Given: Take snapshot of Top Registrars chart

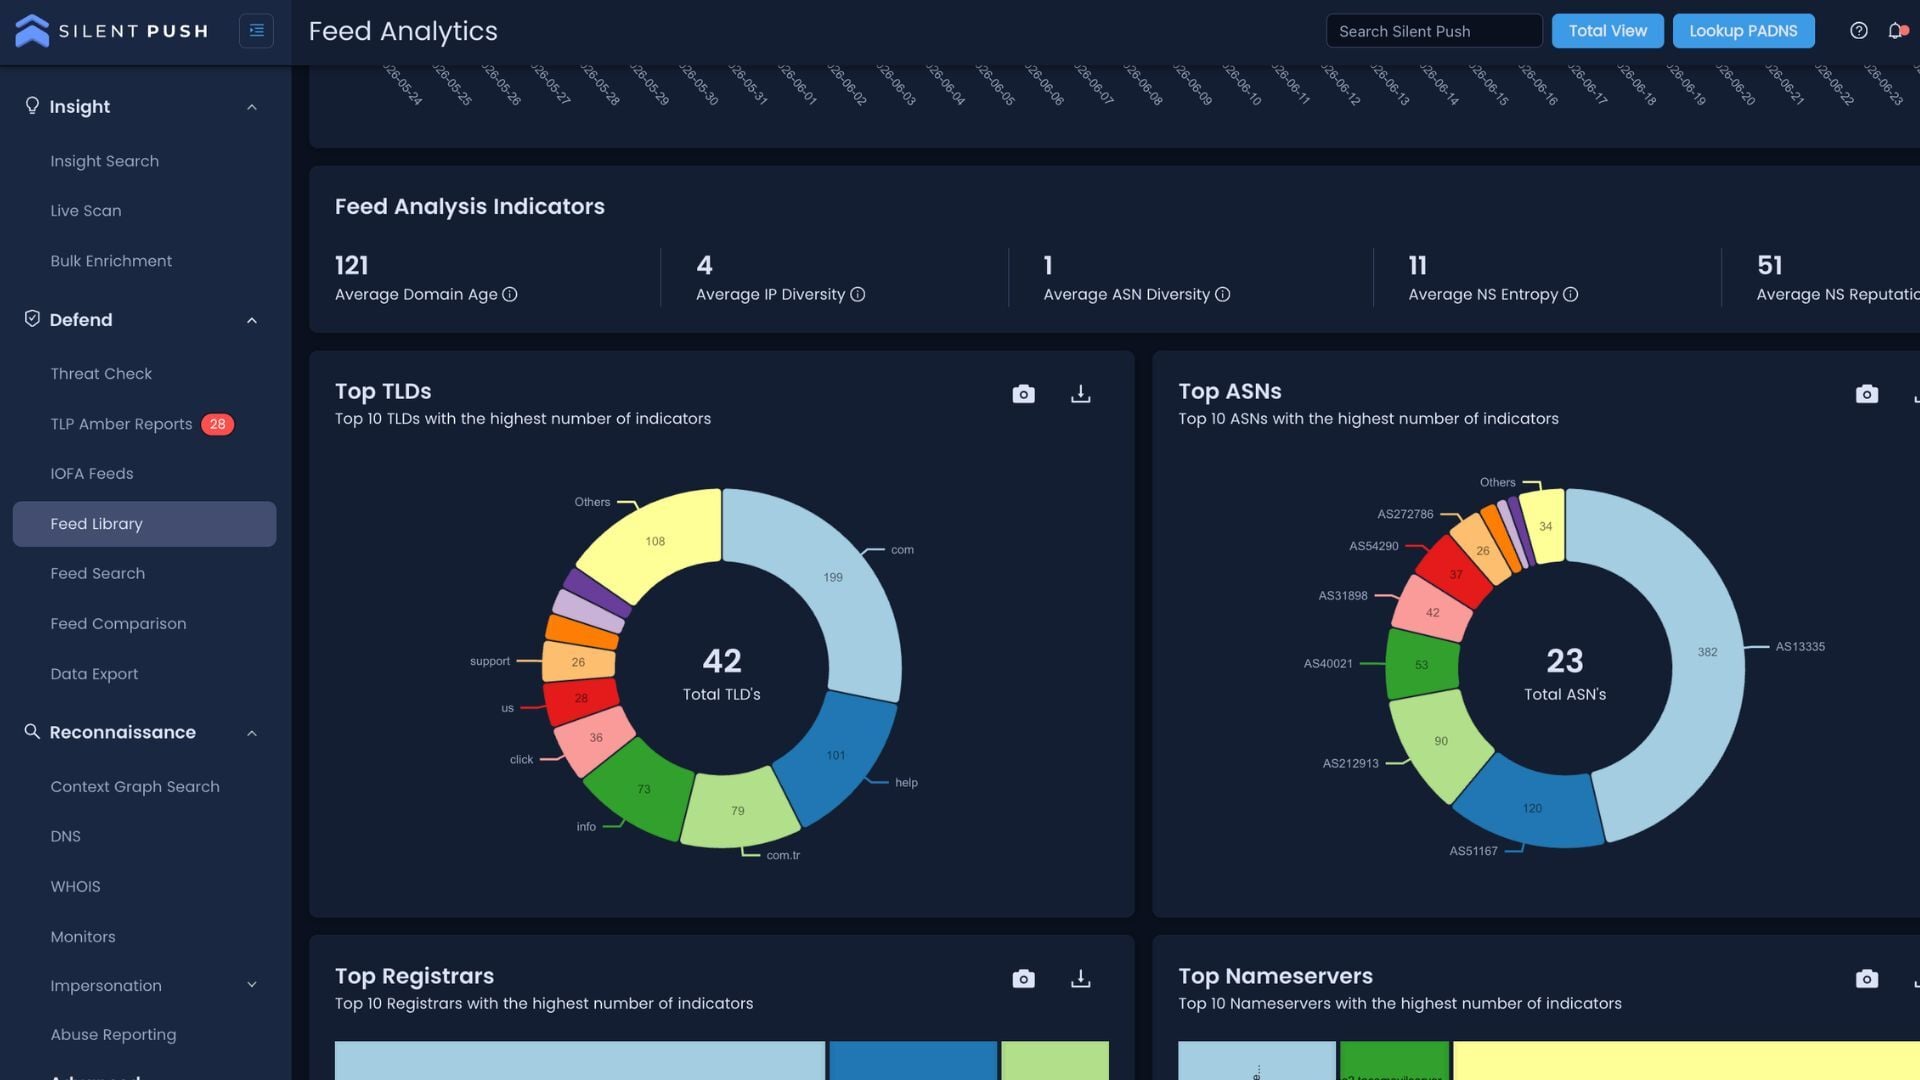Looking at the screenshot, I should [1023, 979].
